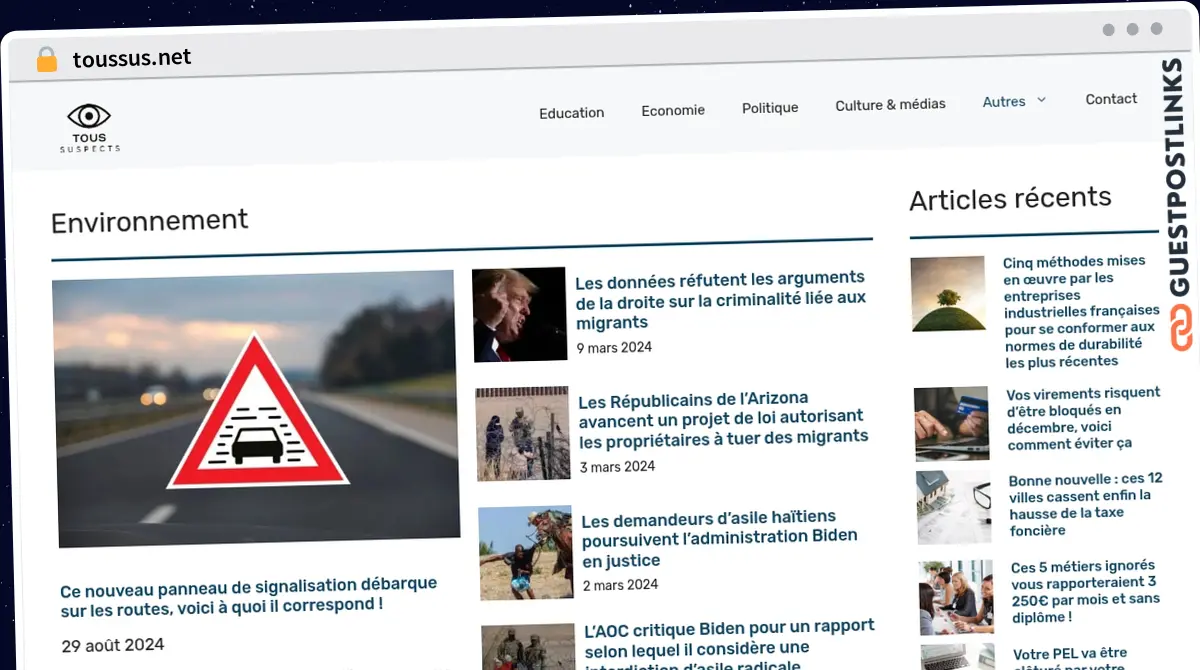Image resolution: width=1200 pixels, height=670 pixels.
Task: Click the 'Articles récents' heading
Action: point(1010,198)
